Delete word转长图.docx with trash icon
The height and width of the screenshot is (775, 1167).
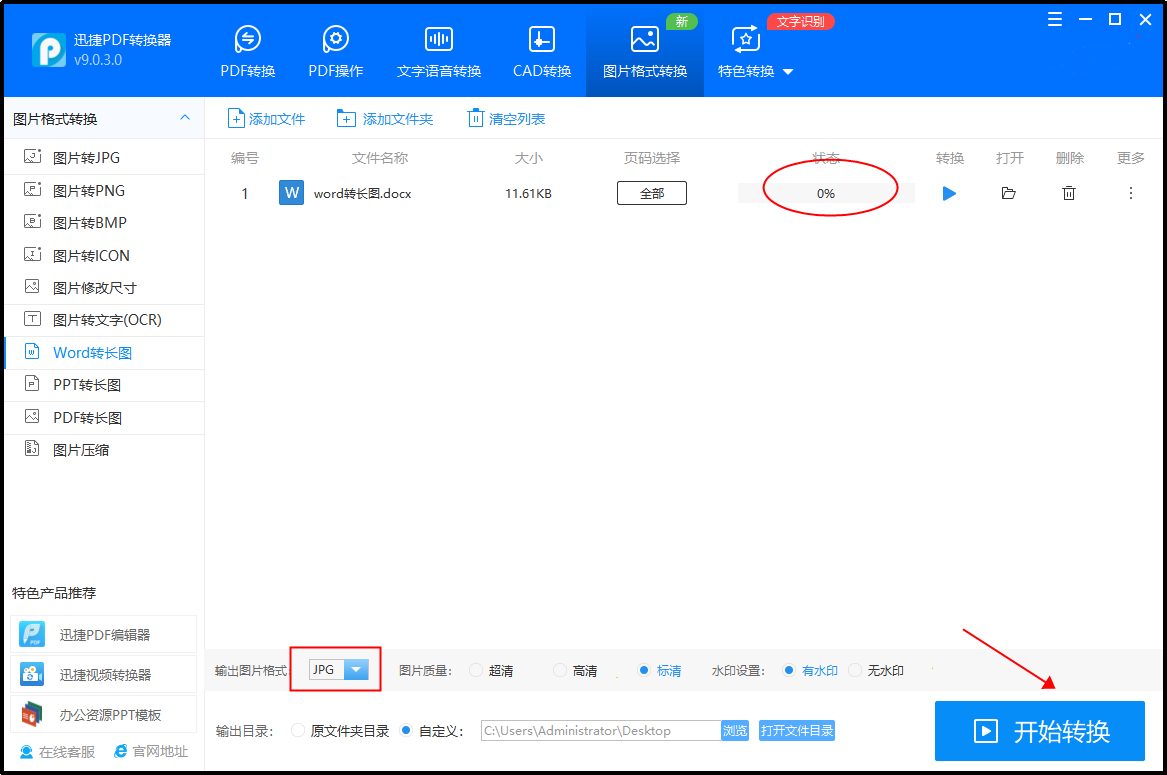pyautogui.click(x=1069, y=194)
